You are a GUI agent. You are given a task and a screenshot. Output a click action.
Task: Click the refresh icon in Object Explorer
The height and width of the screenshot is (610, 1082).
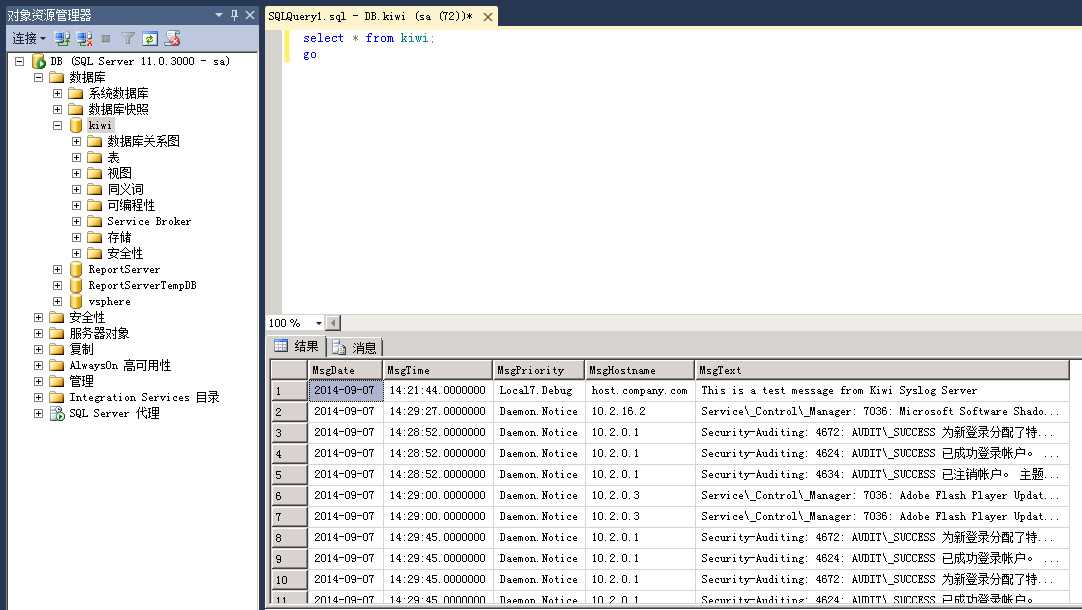150,39
